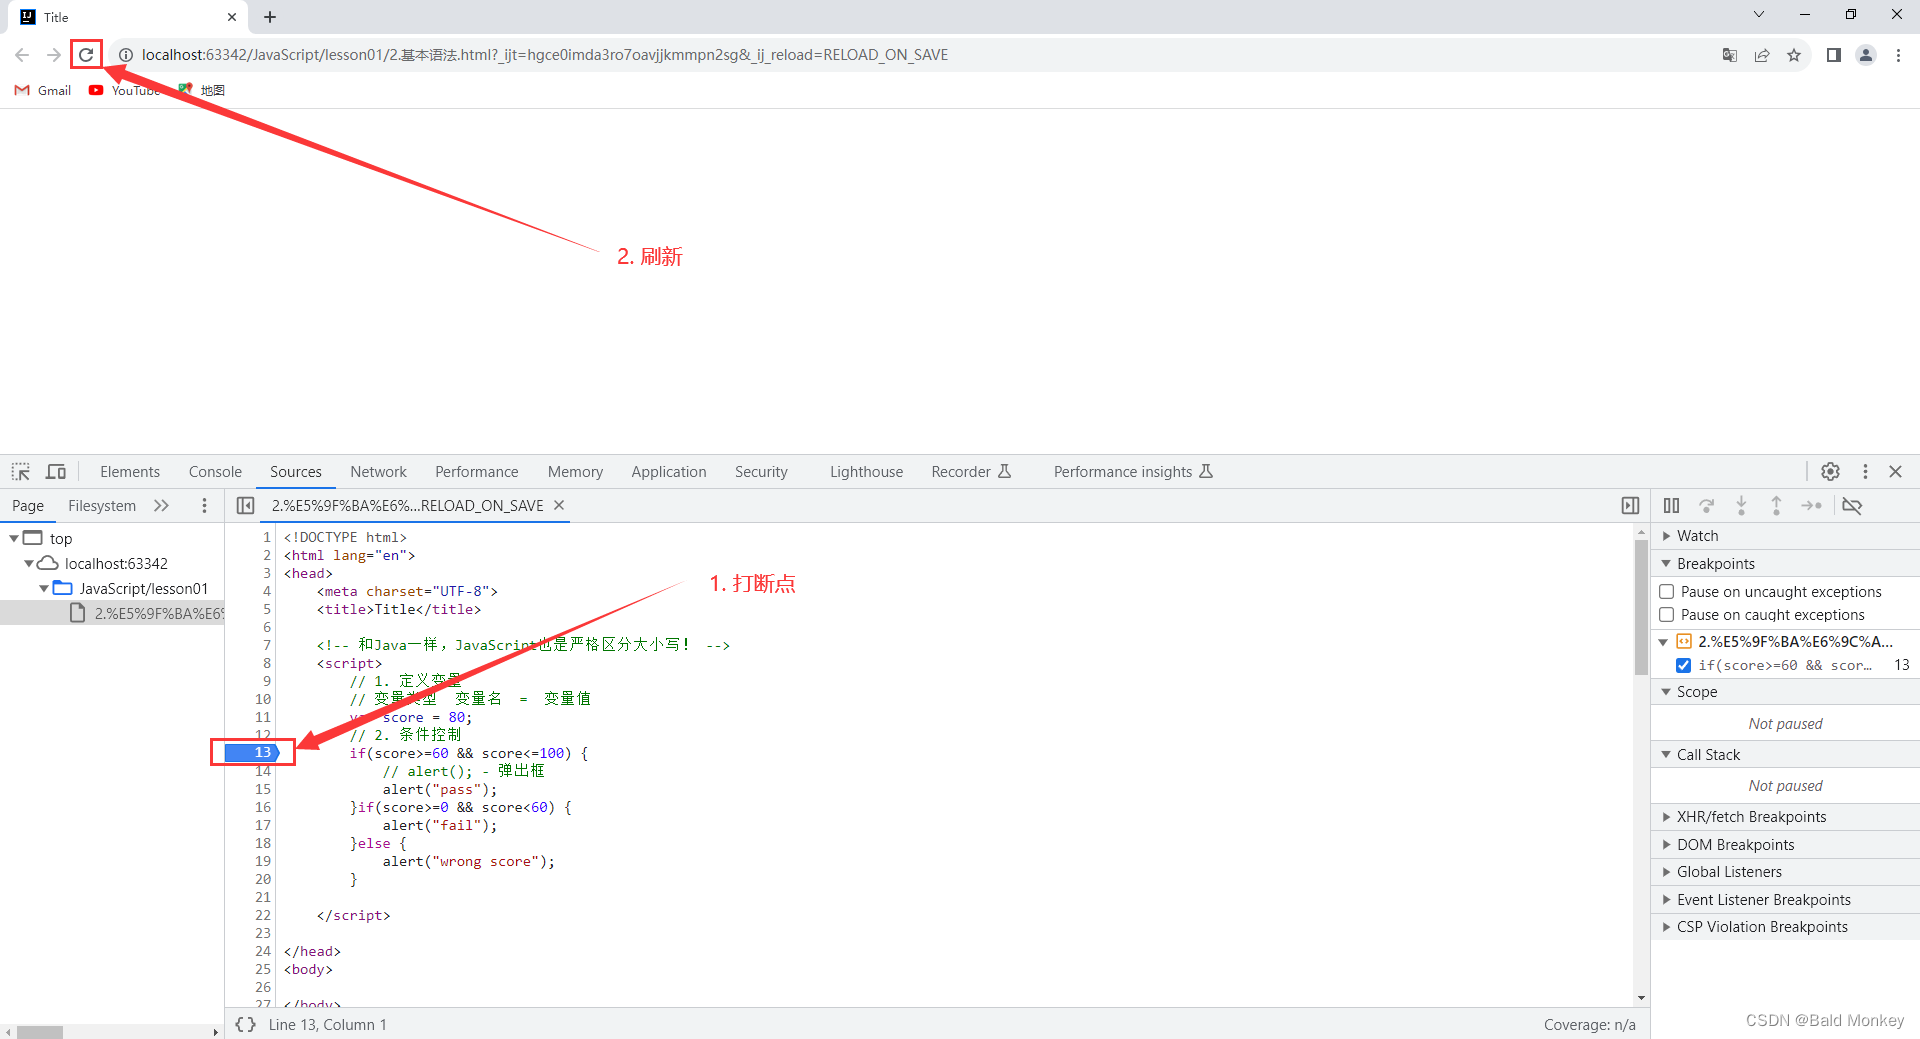
Task: Click the translate page icon
Action: (1730, 55)
